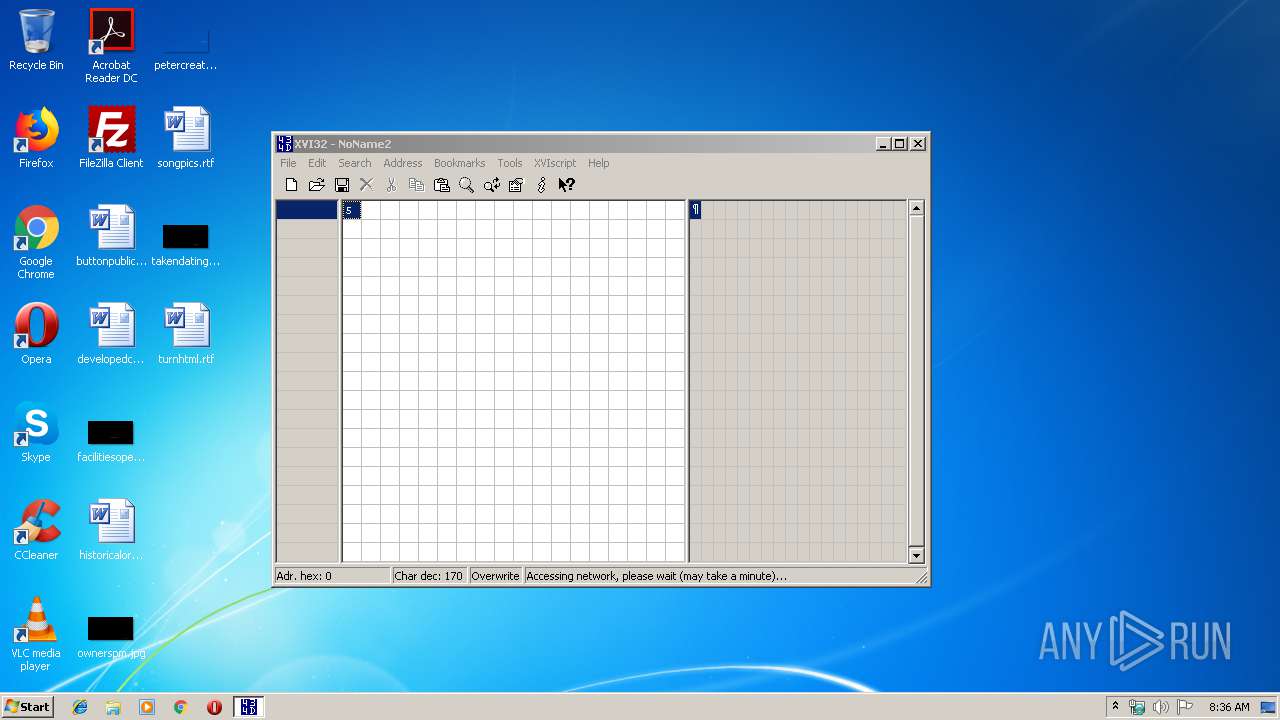Viewport: 1280px width, 720px height.
Task: Select the historicalor document icon
Action: pyautogui.click(x=111, y=530)
